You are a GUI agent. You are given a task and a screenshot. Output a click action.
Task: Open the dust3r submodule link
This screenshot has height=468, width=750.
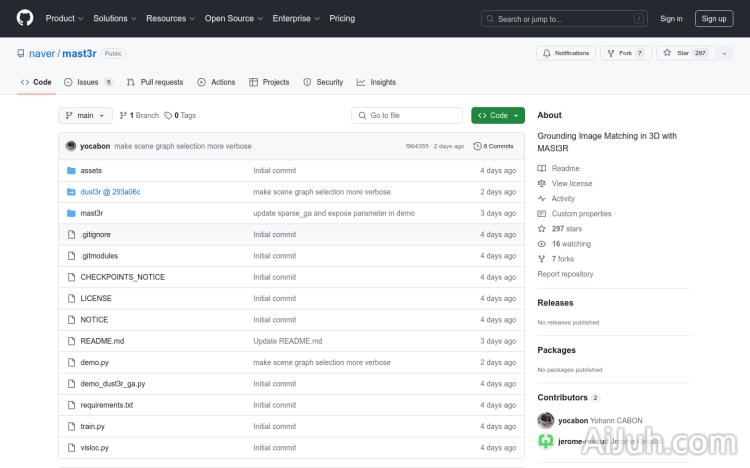coord(110,192)
